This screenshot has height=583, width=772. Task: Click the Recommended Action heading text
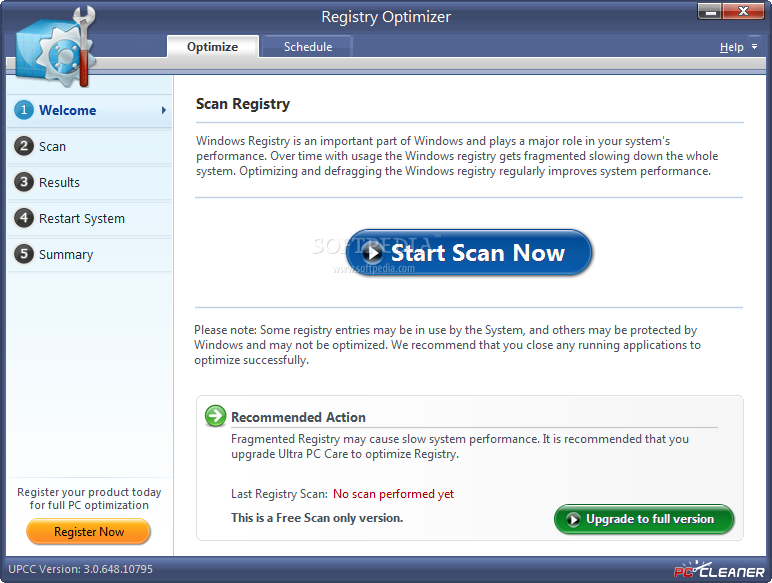298,417
